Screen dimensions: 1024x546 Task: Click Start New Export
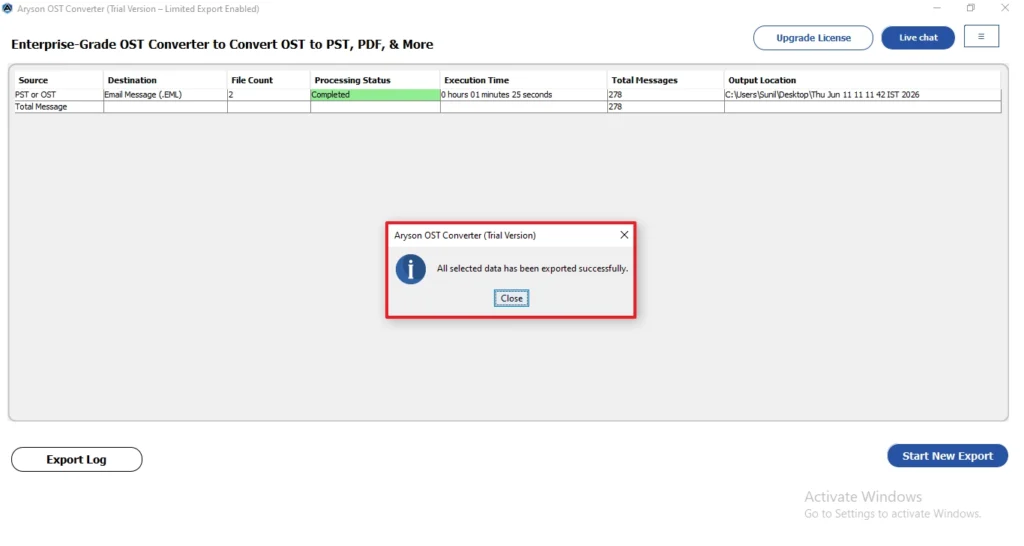point(947,456)
